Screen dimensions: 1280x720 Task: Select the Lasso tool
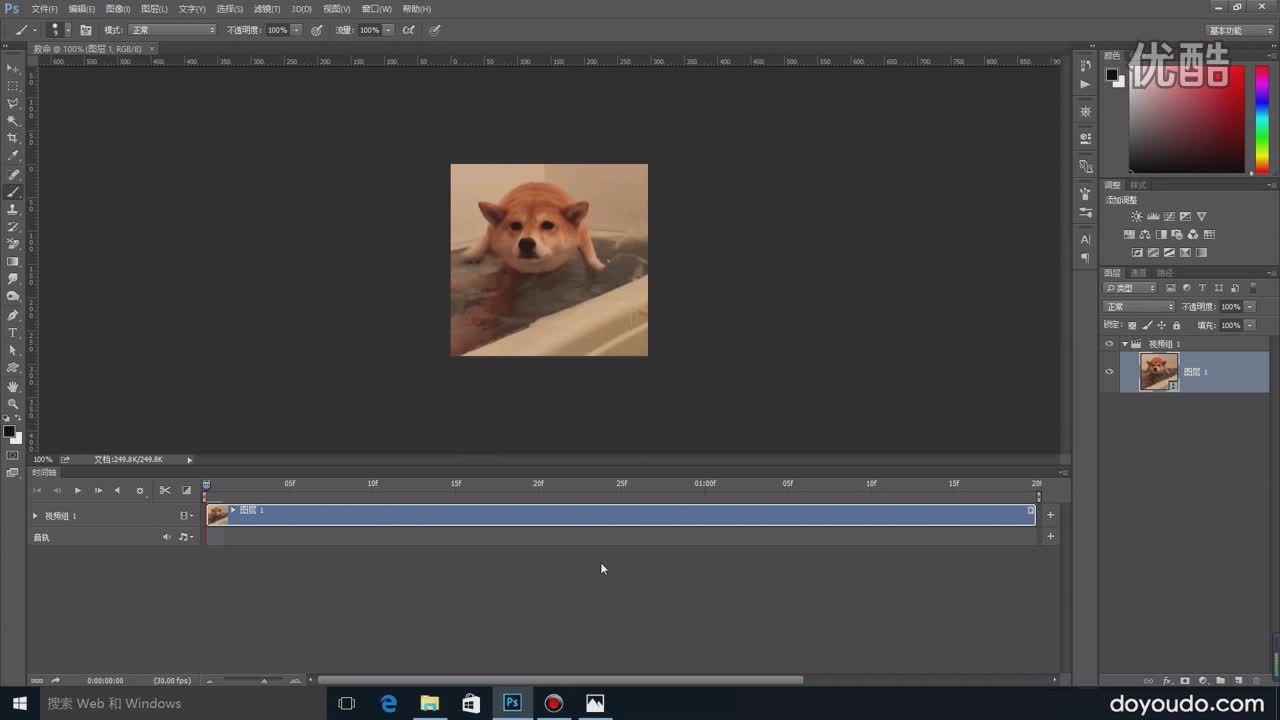[13, 103]
